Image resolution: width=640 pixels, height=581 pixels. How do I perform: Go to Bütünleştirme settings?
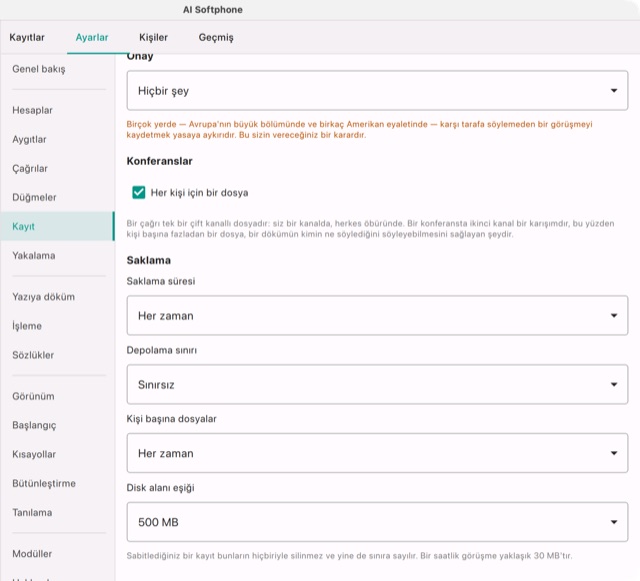tap(57, 483)
